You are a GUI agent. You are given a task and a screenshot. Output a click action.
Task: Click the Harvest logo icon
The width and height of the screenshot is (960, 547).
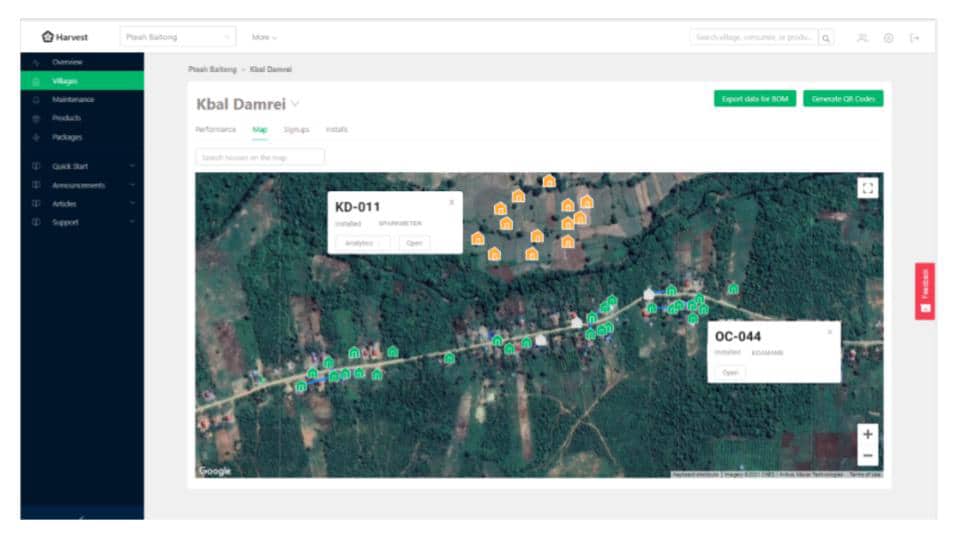point(47,37)
